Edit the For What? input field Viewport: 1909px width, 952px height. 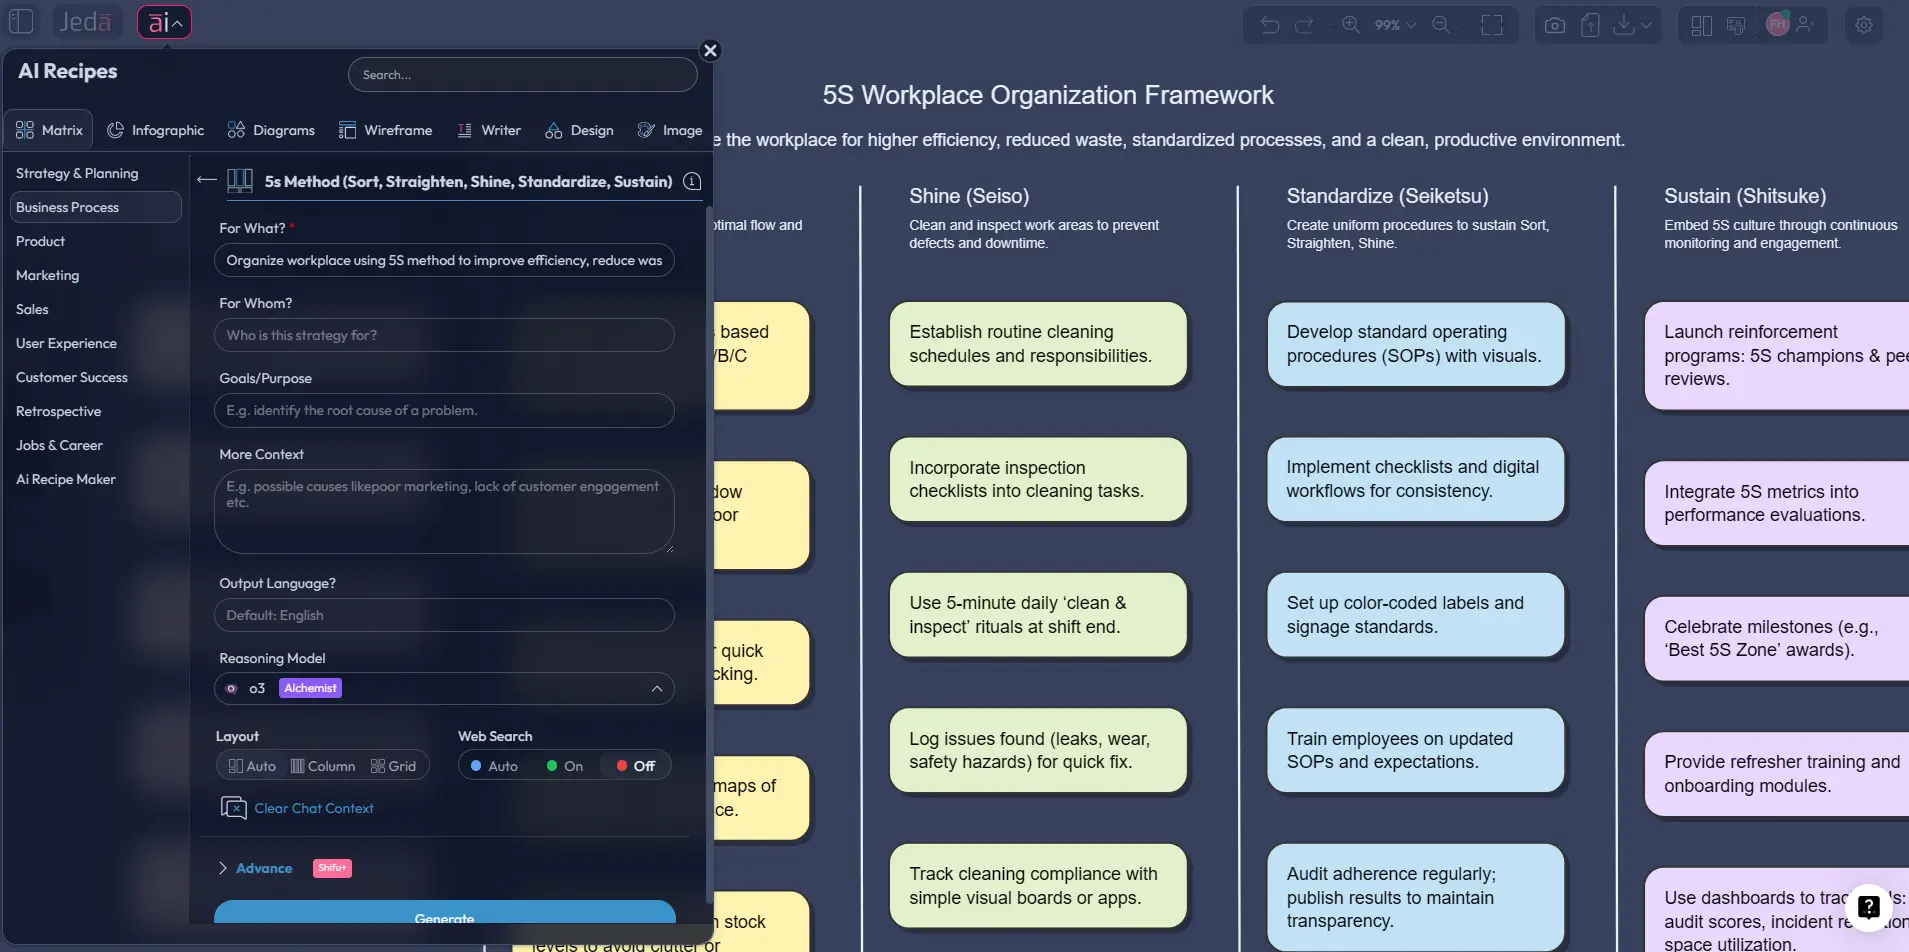444,260
